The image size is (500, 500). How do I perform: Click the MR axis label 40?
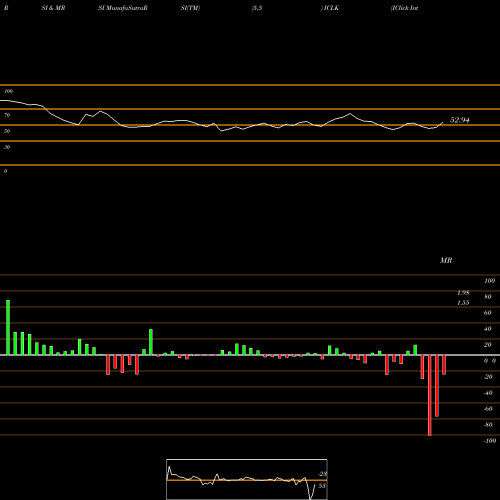point(488,329)
